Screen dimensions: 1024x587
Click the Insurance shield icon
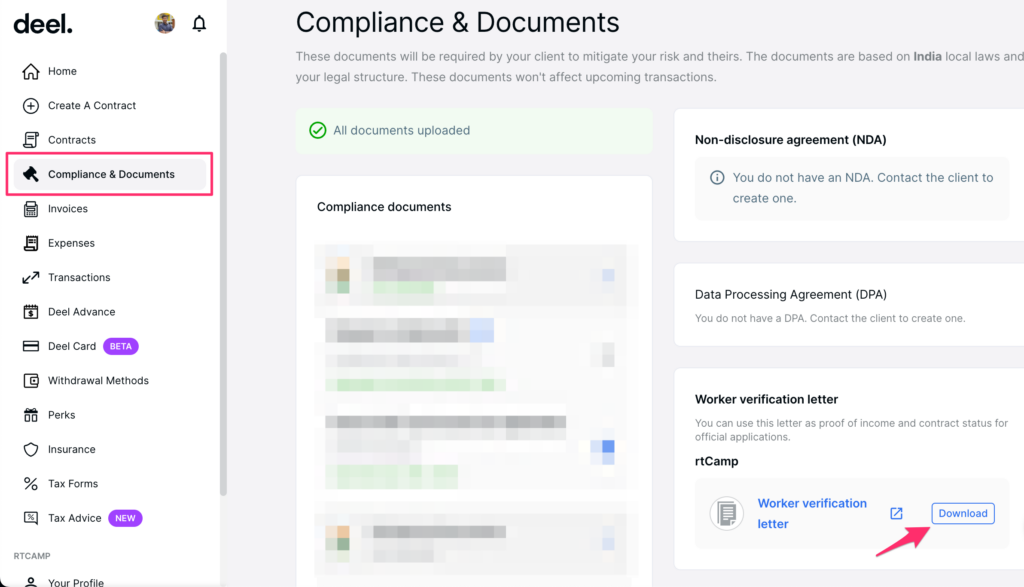point(31,449)
